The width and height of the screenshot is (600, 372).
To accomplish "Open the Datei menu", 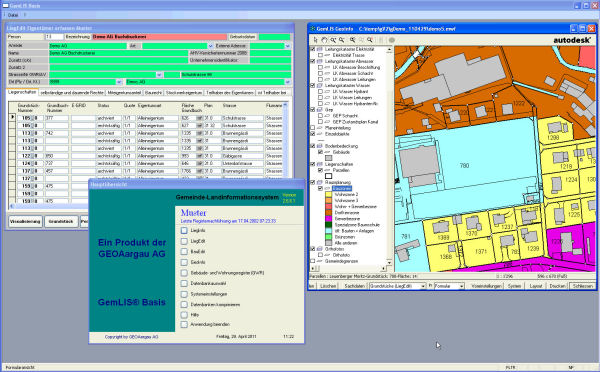I will click(13, 15).
